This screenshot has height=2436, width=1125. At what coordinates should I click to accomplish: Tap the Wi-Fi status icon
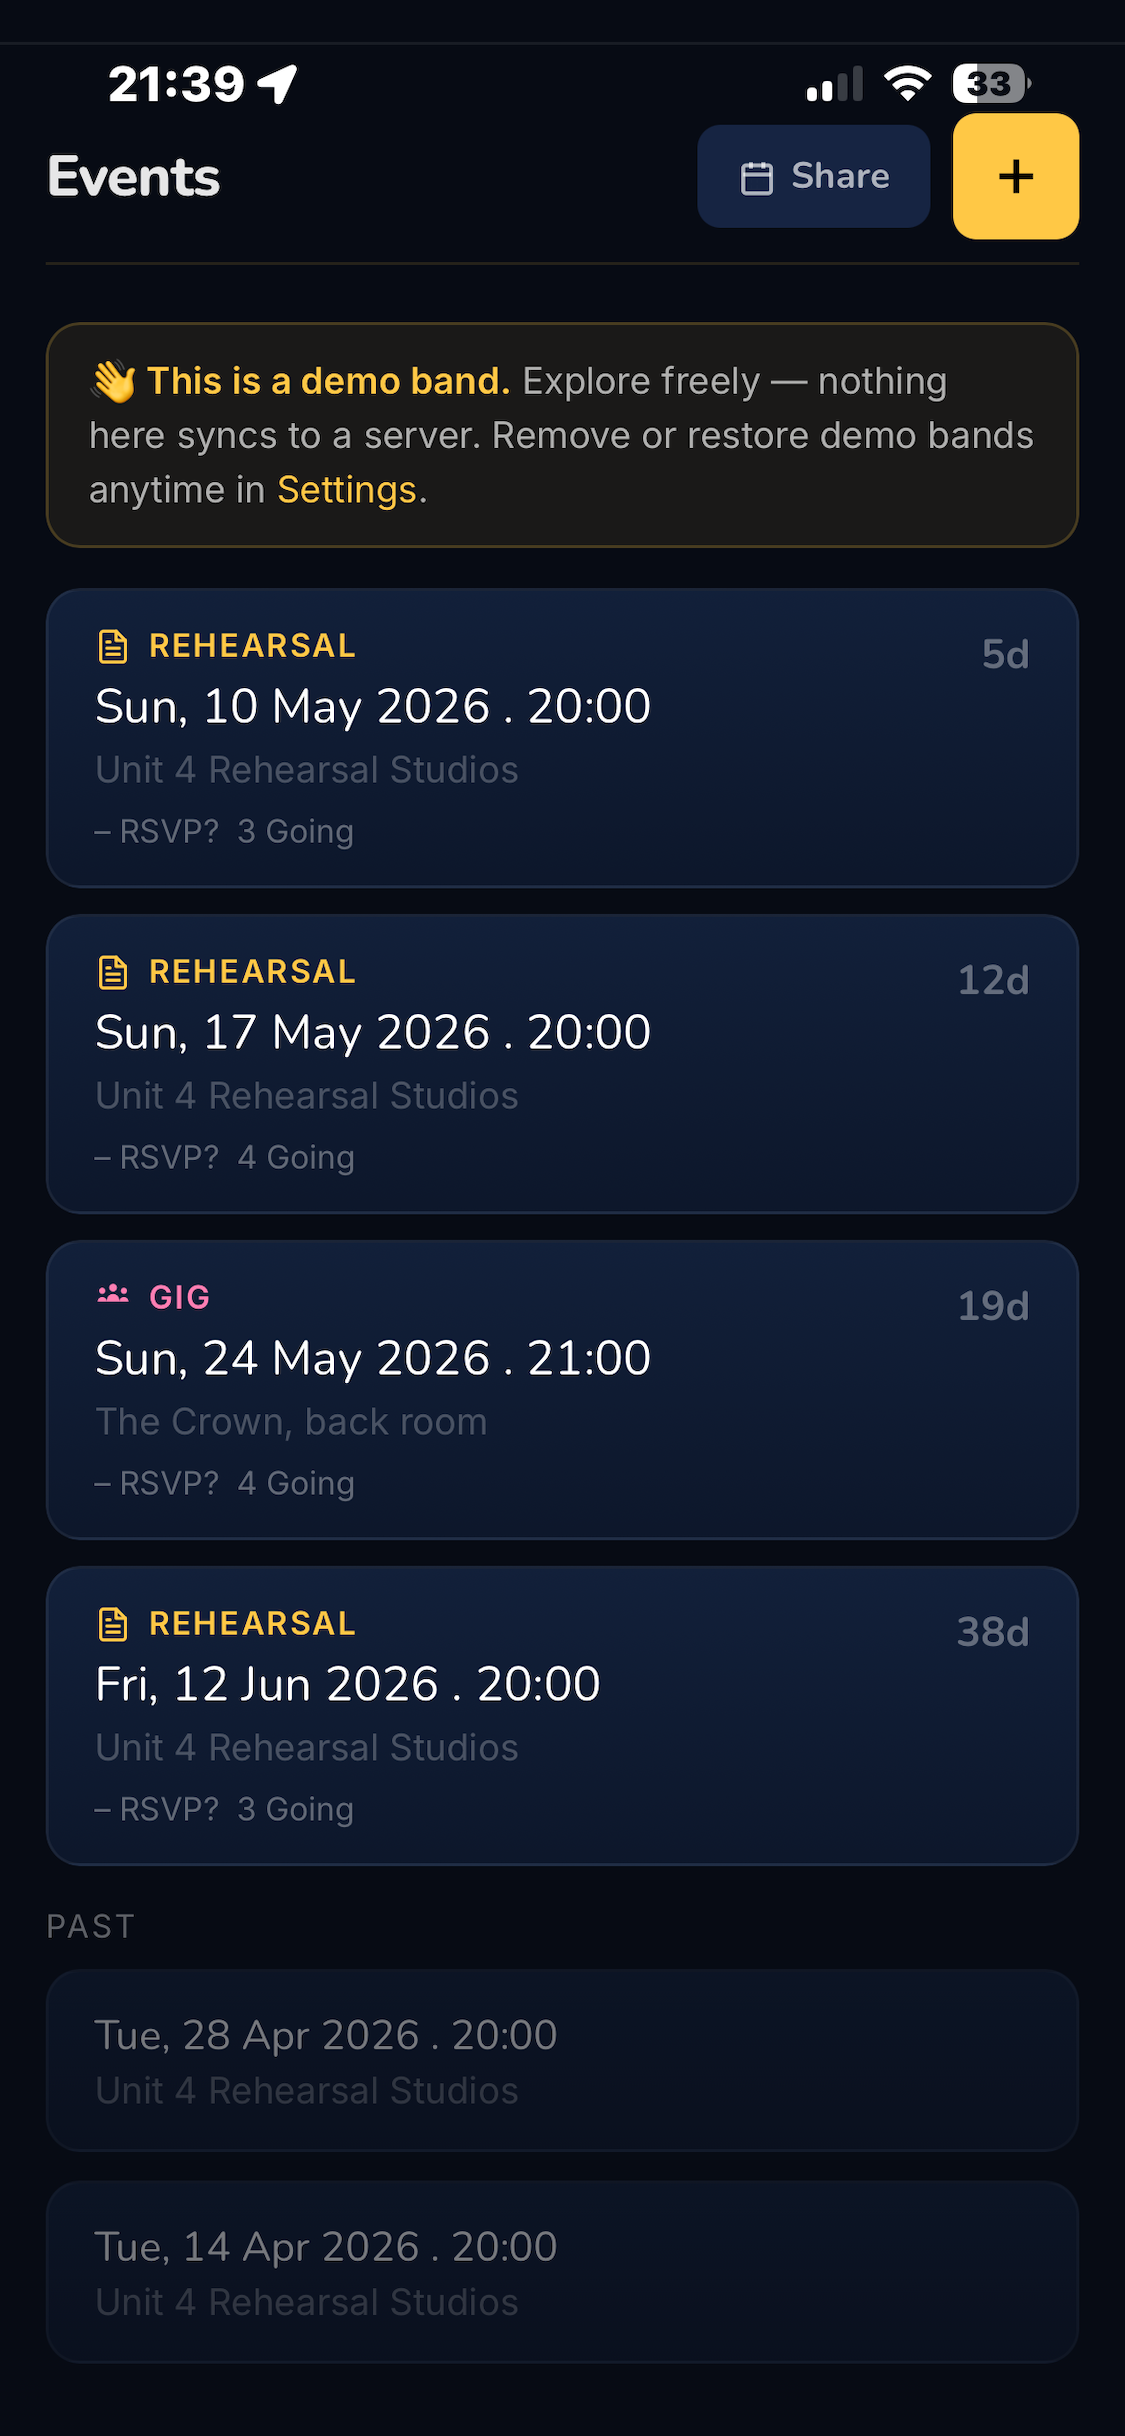point(908,83)
